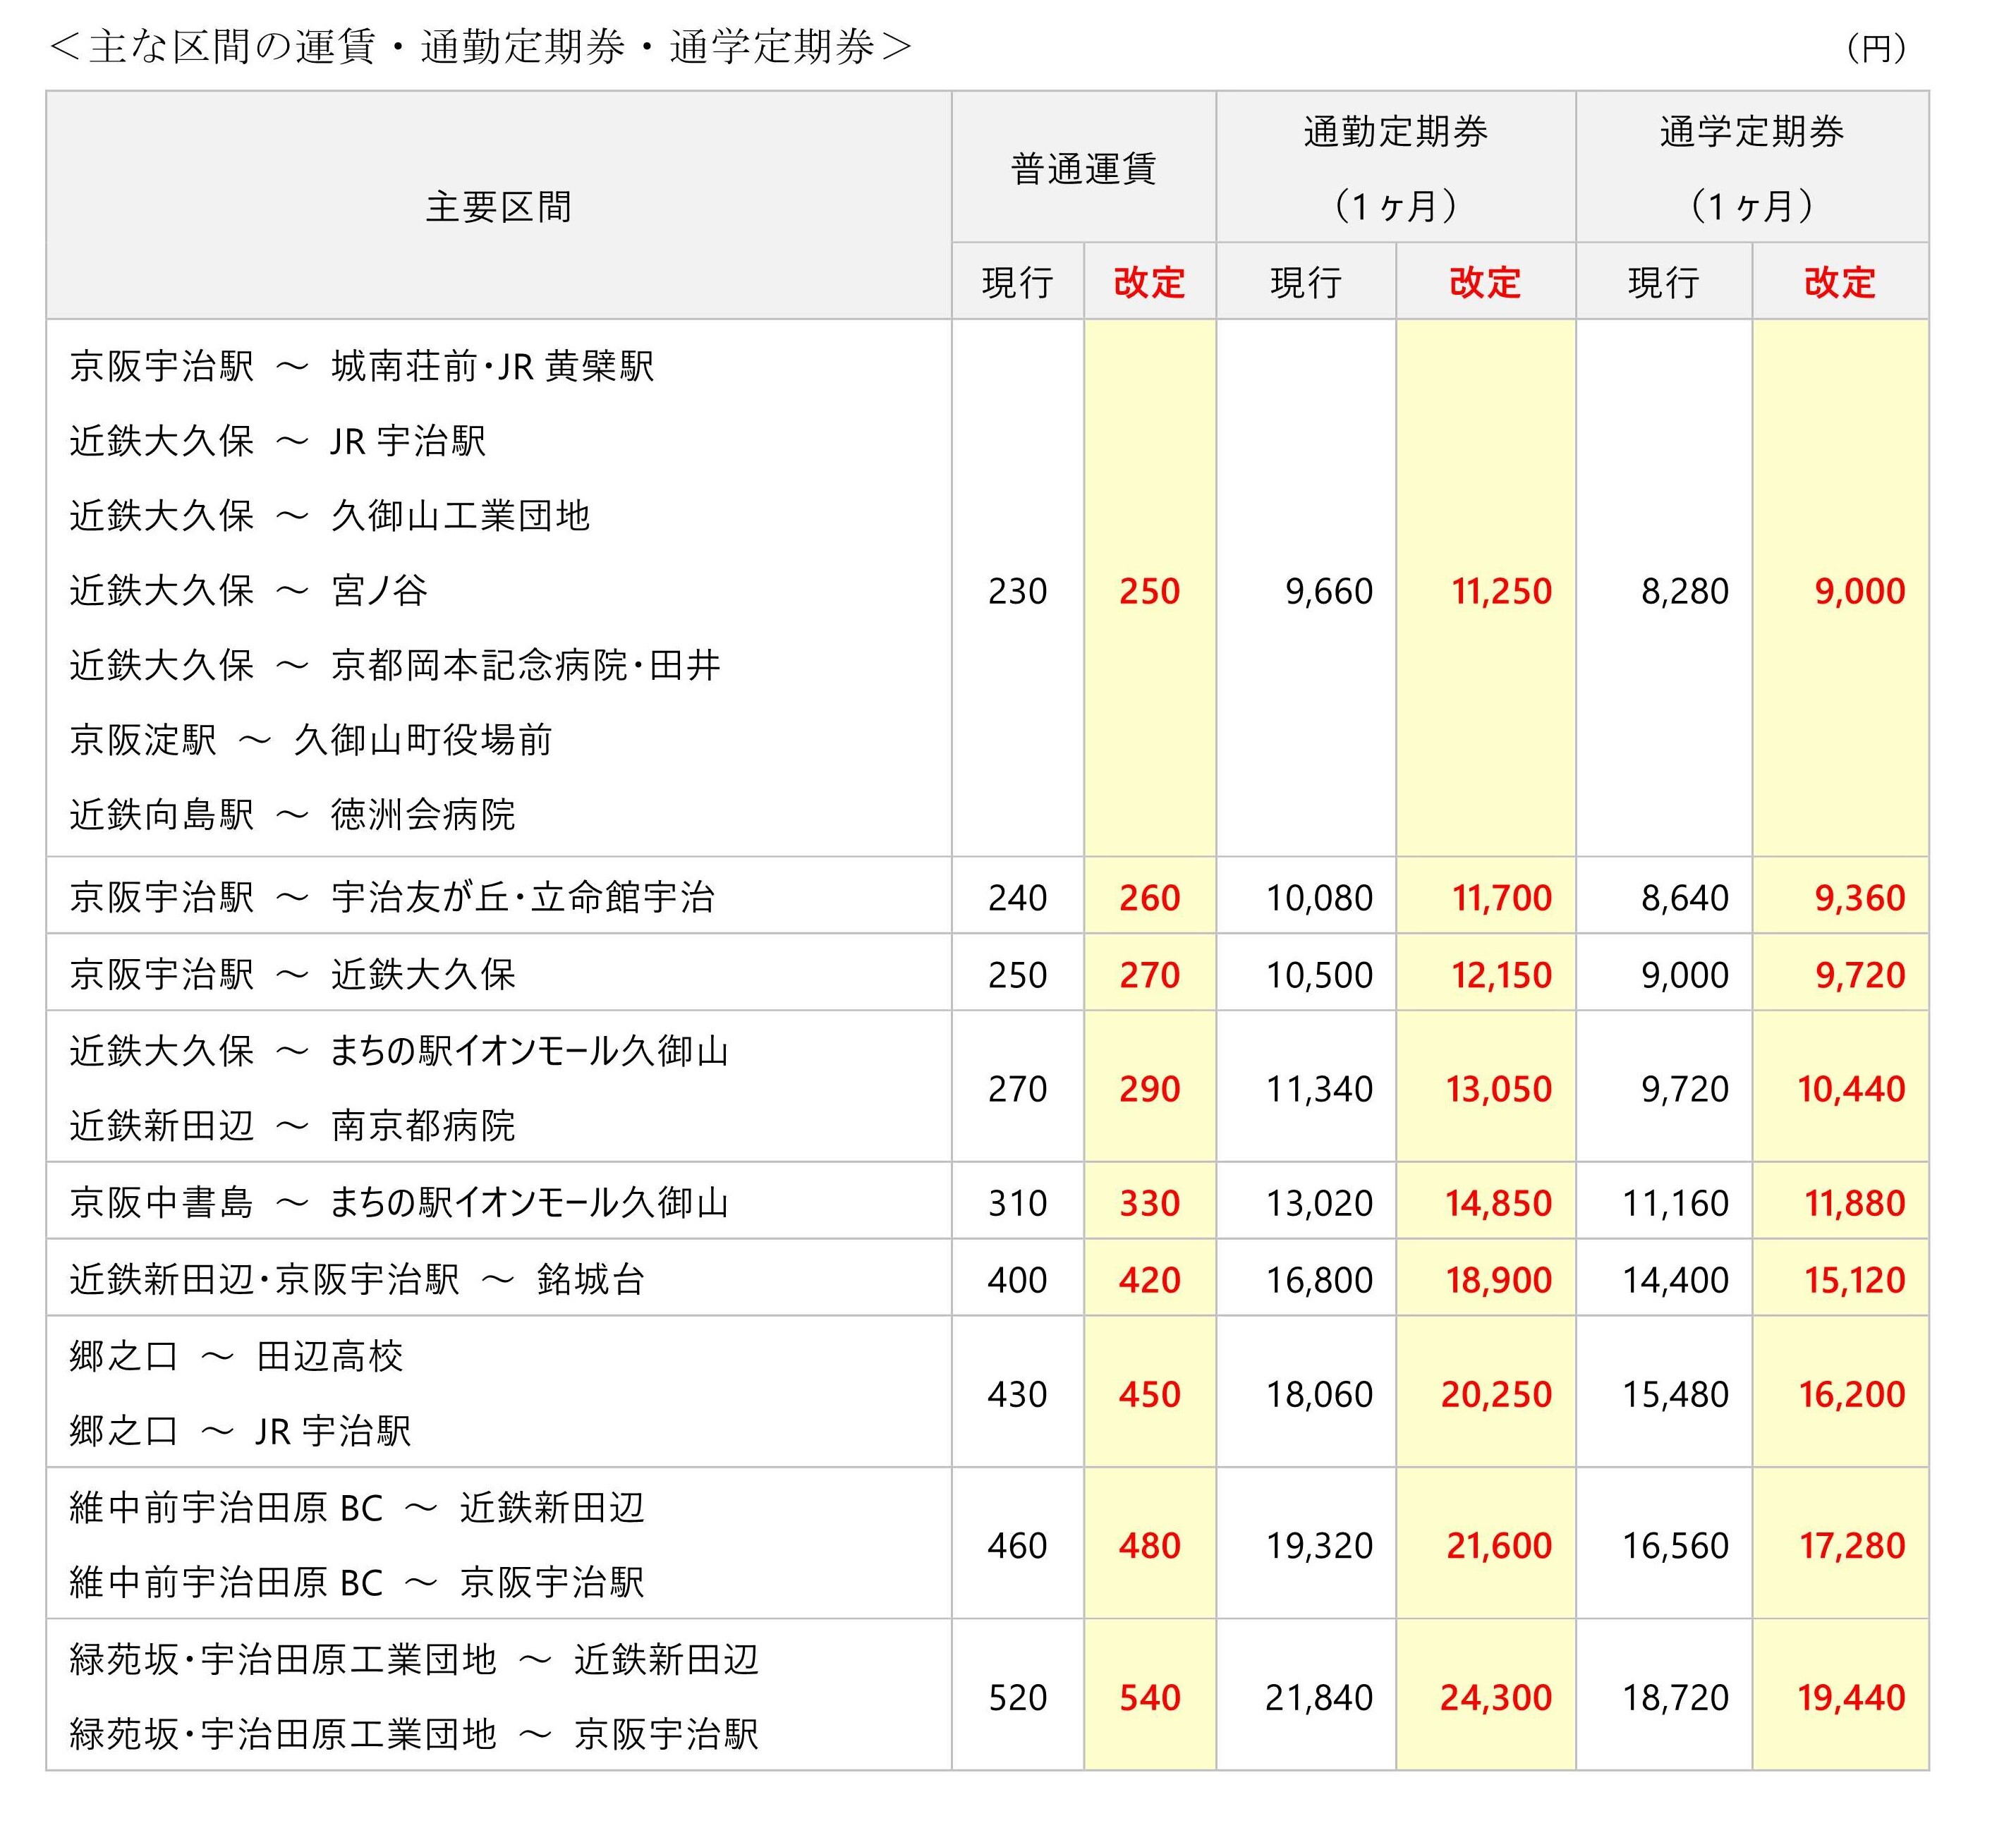This screenshot has width=2016, height=1847.
Task: Click the current student pass 11,160
Action: [x=1675, y=1203]
